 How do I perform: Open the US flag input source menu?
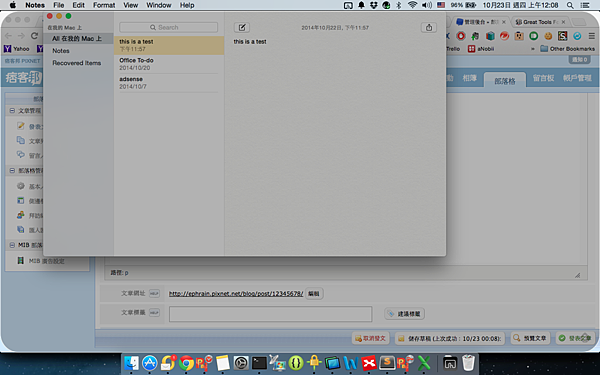click(441, 5)
